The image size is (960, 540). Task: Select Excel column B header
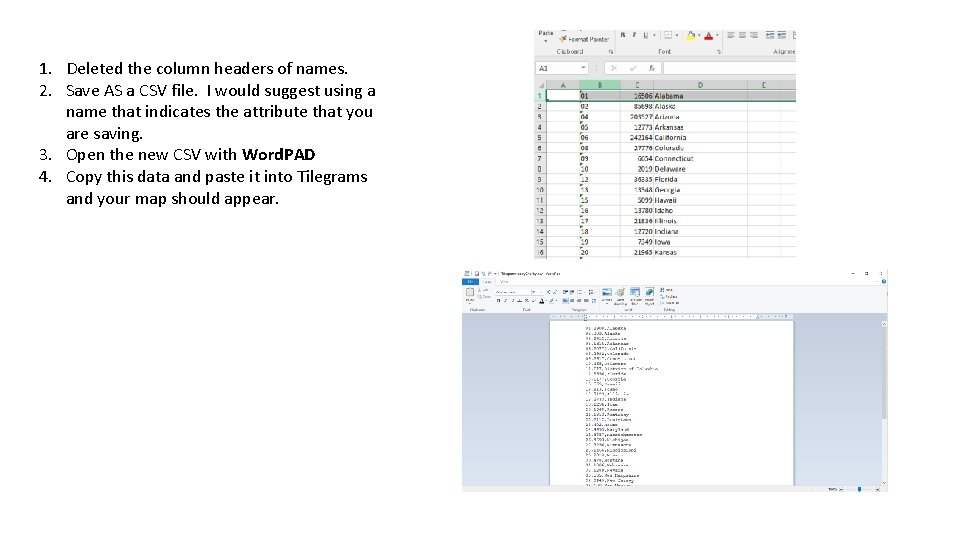pyautogui.click(x=600, y=85)
